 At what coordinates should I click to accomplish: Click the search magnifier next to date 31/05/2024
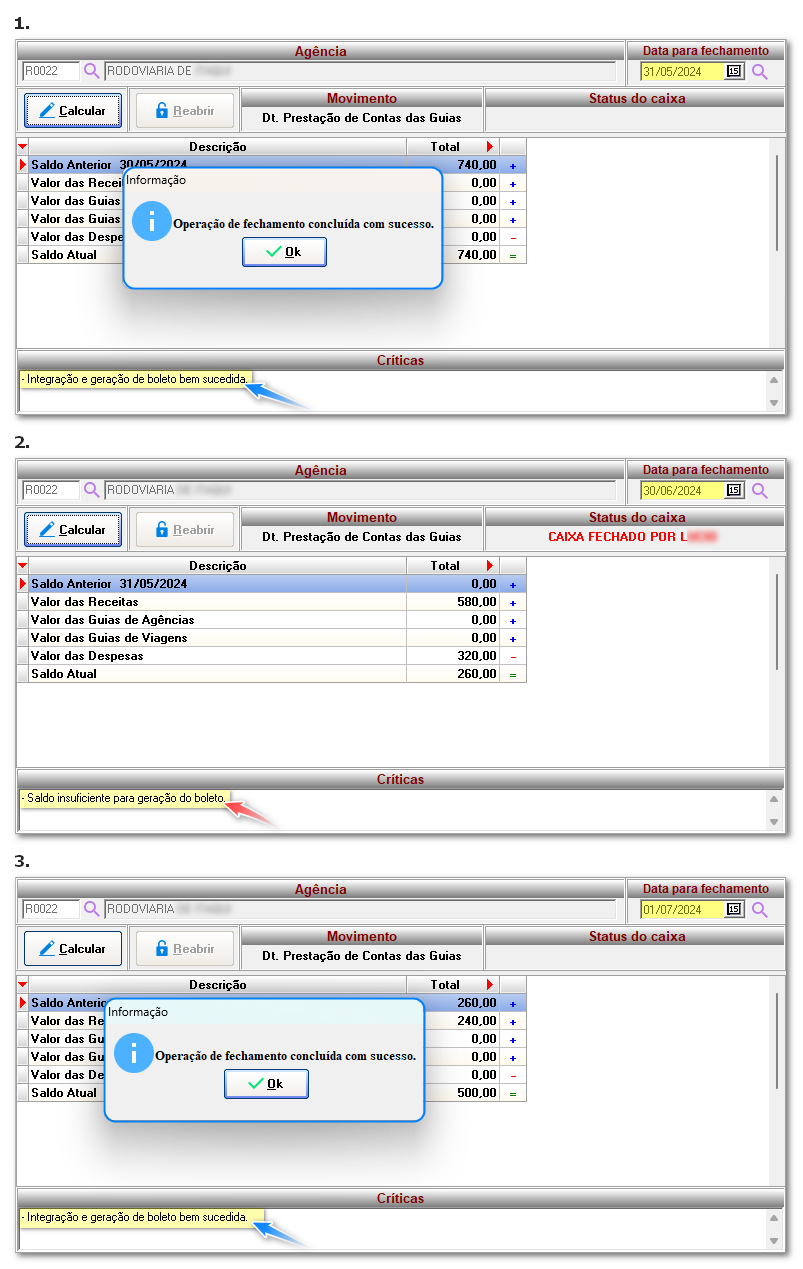pyautogui.click(x=760, y=71)
